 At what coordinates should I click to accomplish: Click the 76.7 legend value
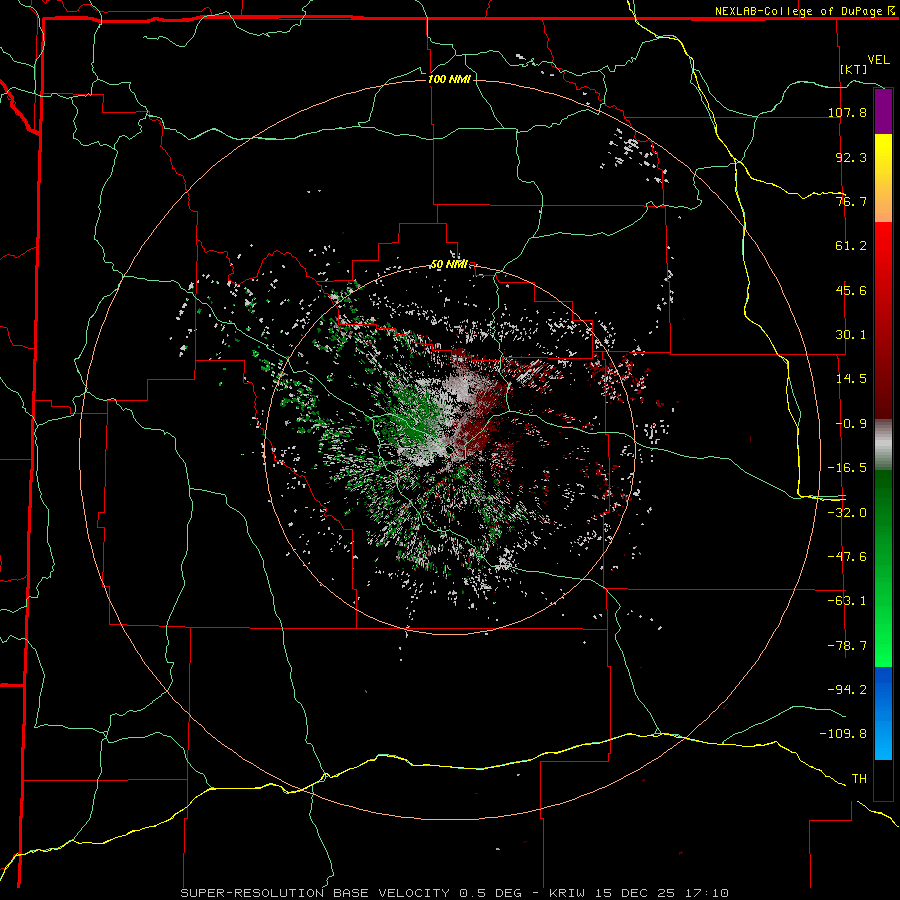(x=851, y=201)
